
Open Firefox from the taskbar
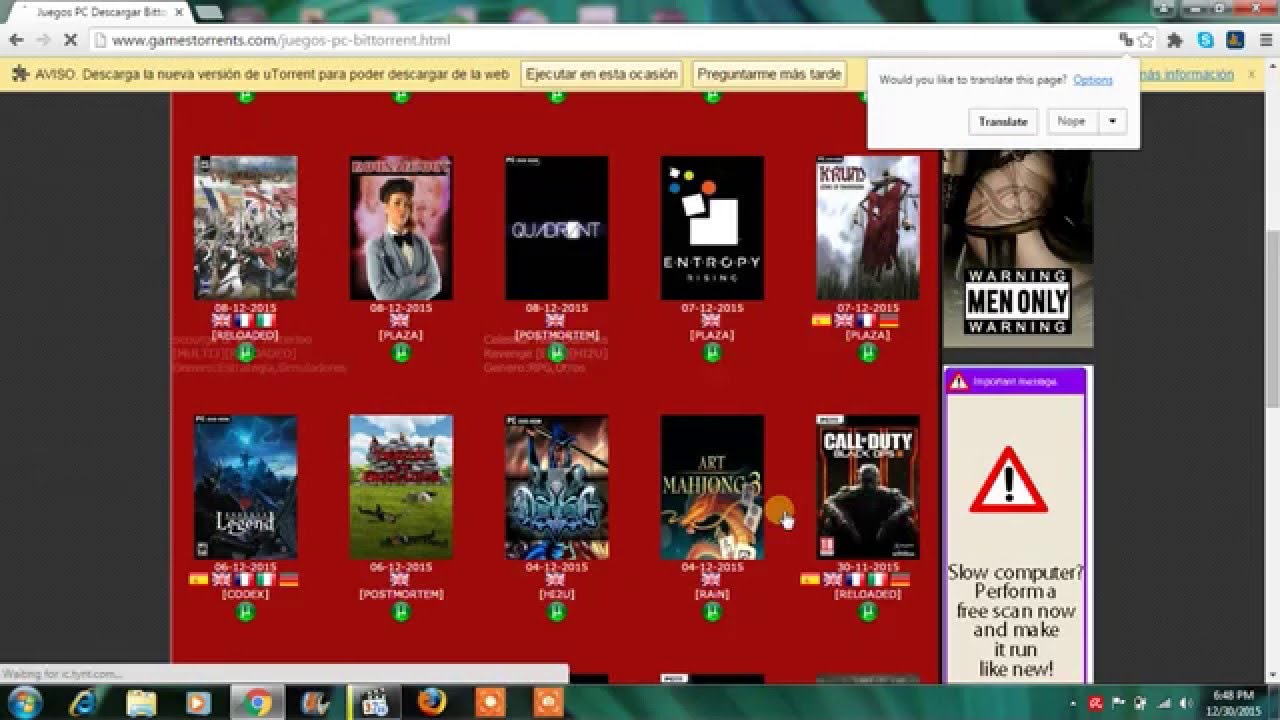point(431,703)
